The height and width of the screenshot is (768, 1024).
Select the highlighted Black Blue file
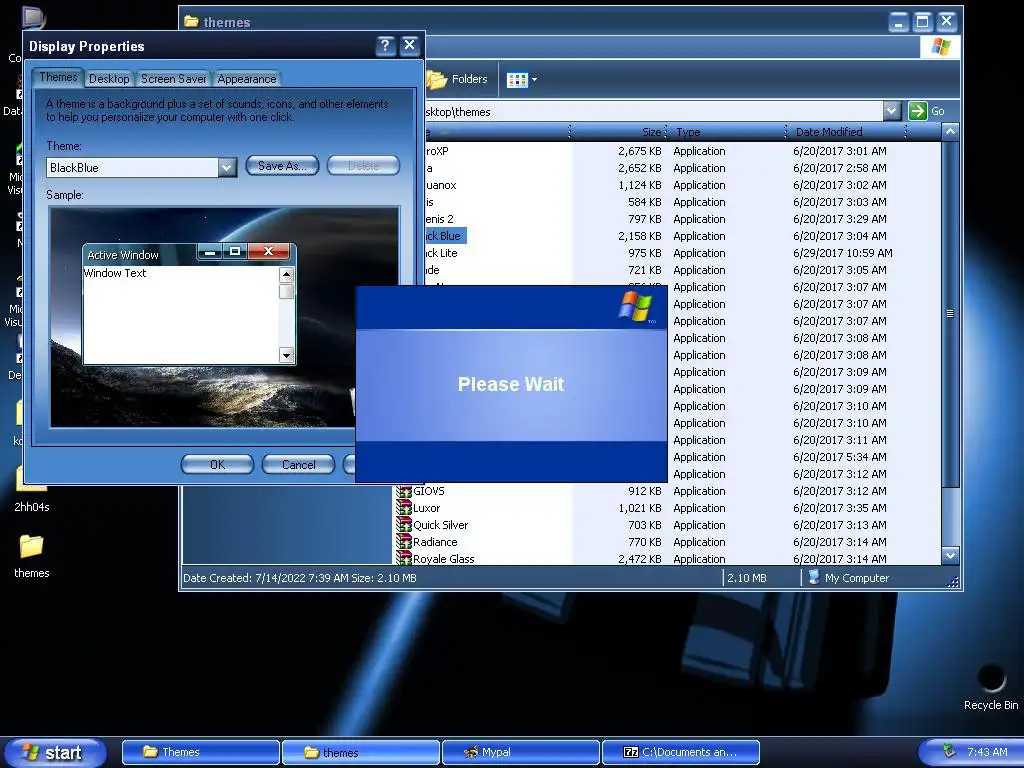coord(445,236)
